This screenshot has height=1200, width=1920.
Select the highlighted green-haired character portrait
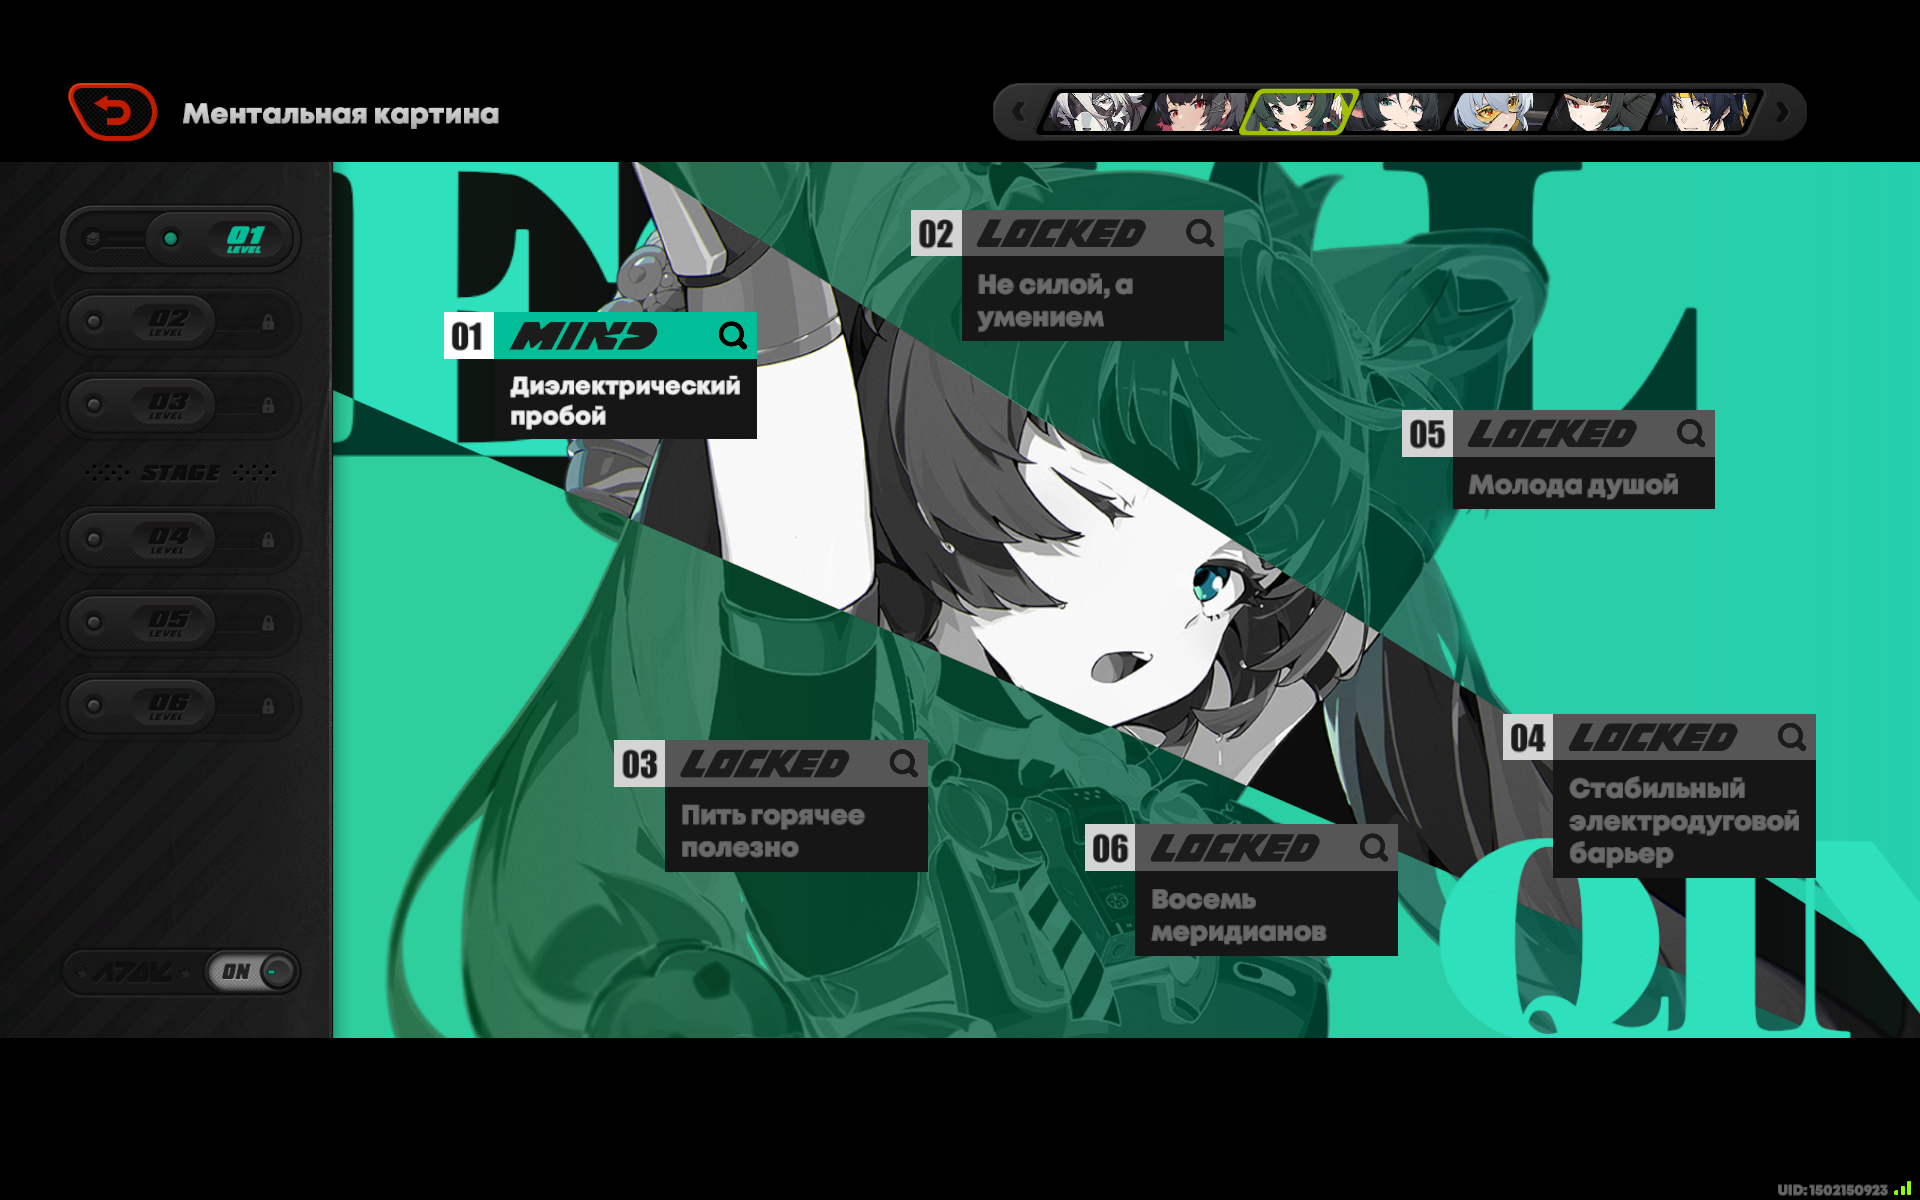[x=1299, y=112]
